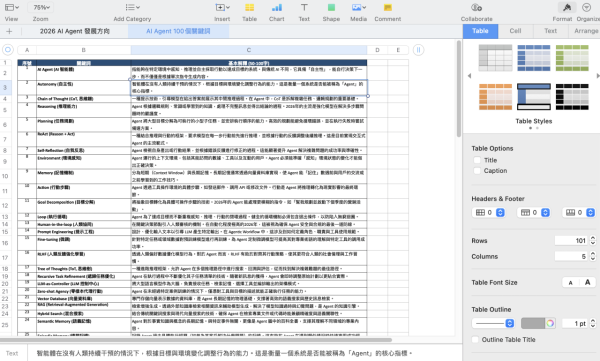Switch to the Cell inspector tab
This screenshot has width=600, height=361.
tap(515, 31)
